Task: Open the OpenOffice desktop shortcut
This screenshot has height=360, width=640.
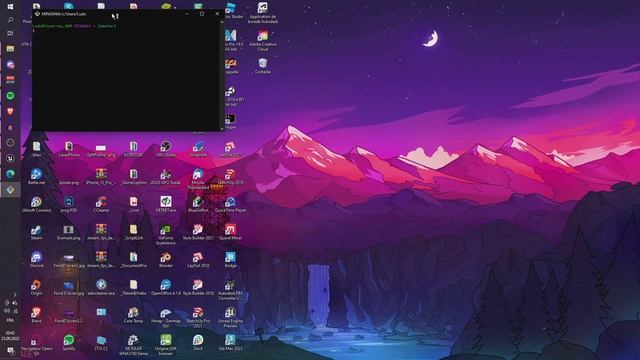Action: pyautogui.click(x=165, y=287)
